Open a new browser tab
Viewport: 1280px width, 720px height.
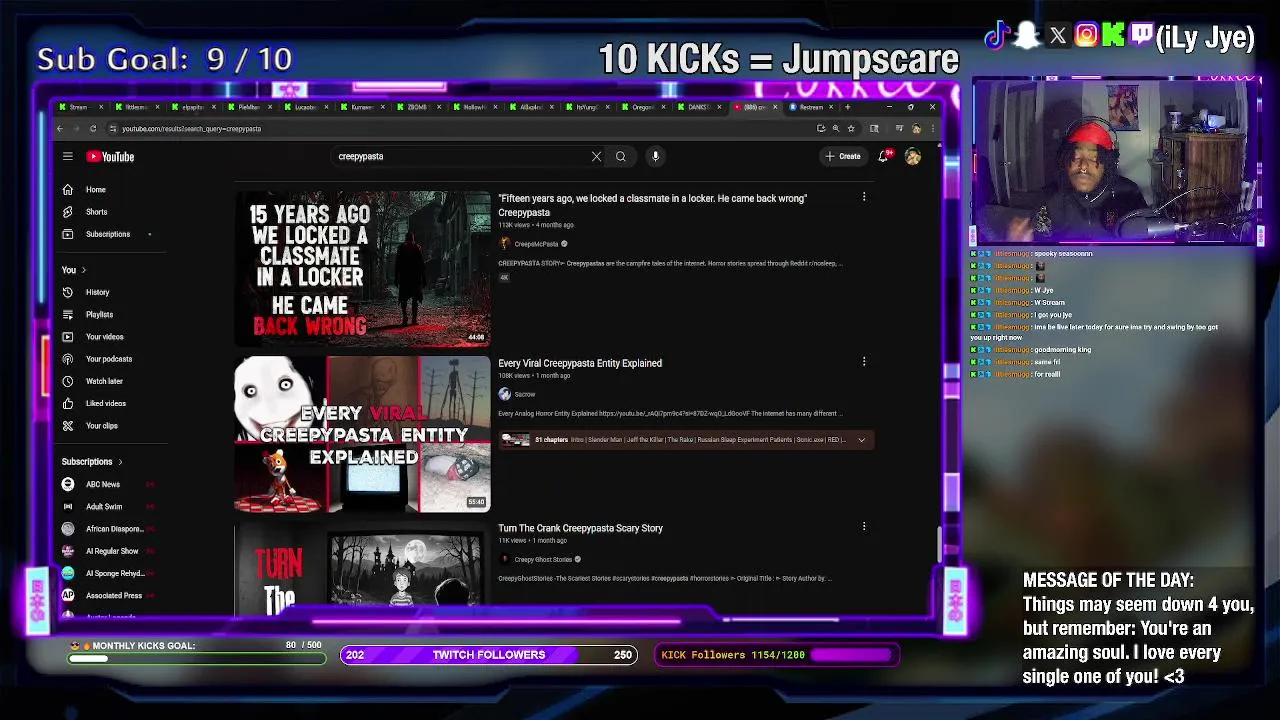(847, 107)
